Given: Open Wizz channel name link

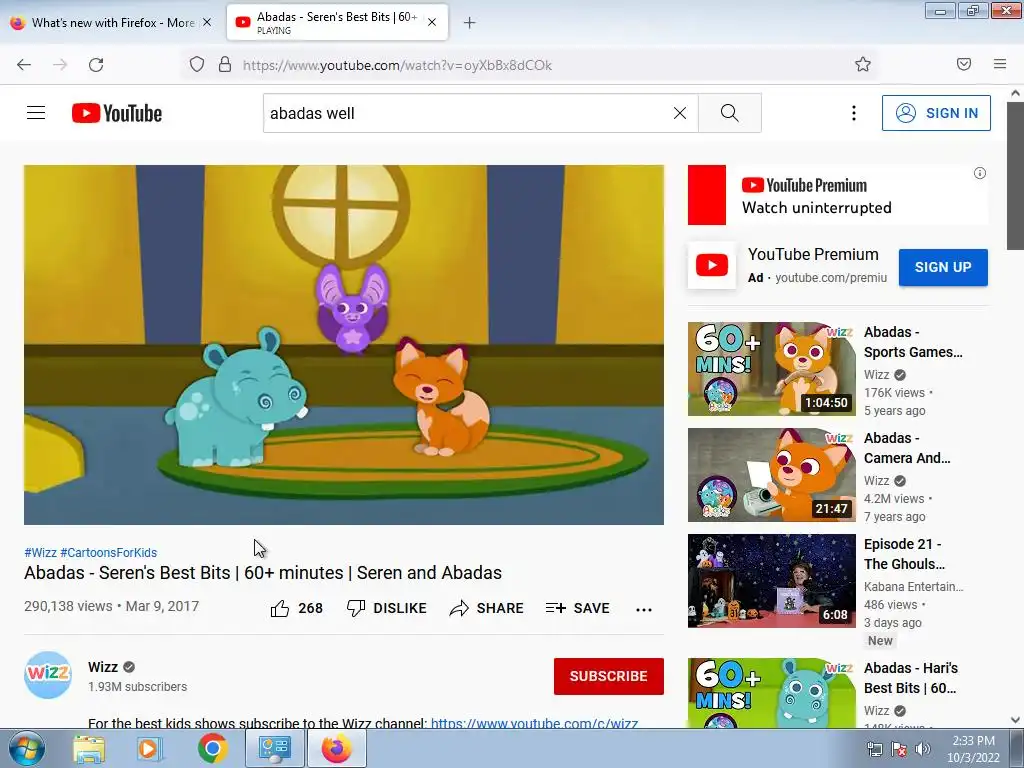Looking at the screenshot, I should tap(103, 667).
